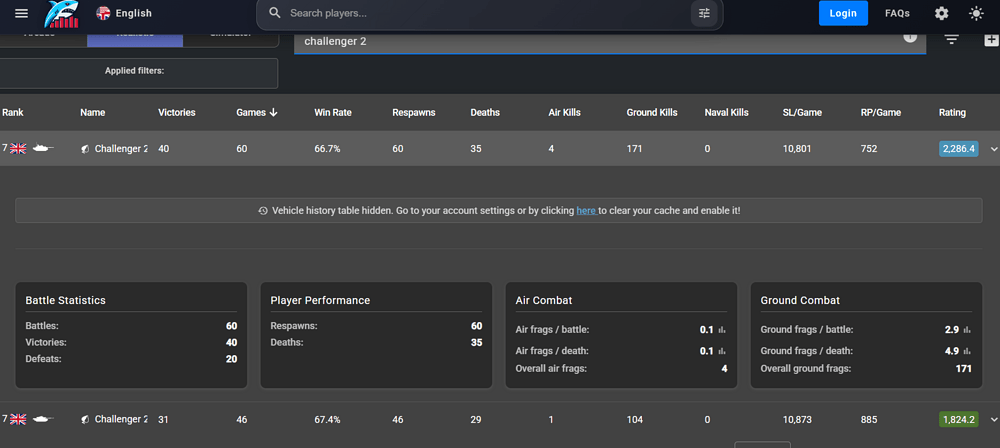Click the Air Combat card title
This screenshot has width=1000, height=448.
click(x=543, y=300)
